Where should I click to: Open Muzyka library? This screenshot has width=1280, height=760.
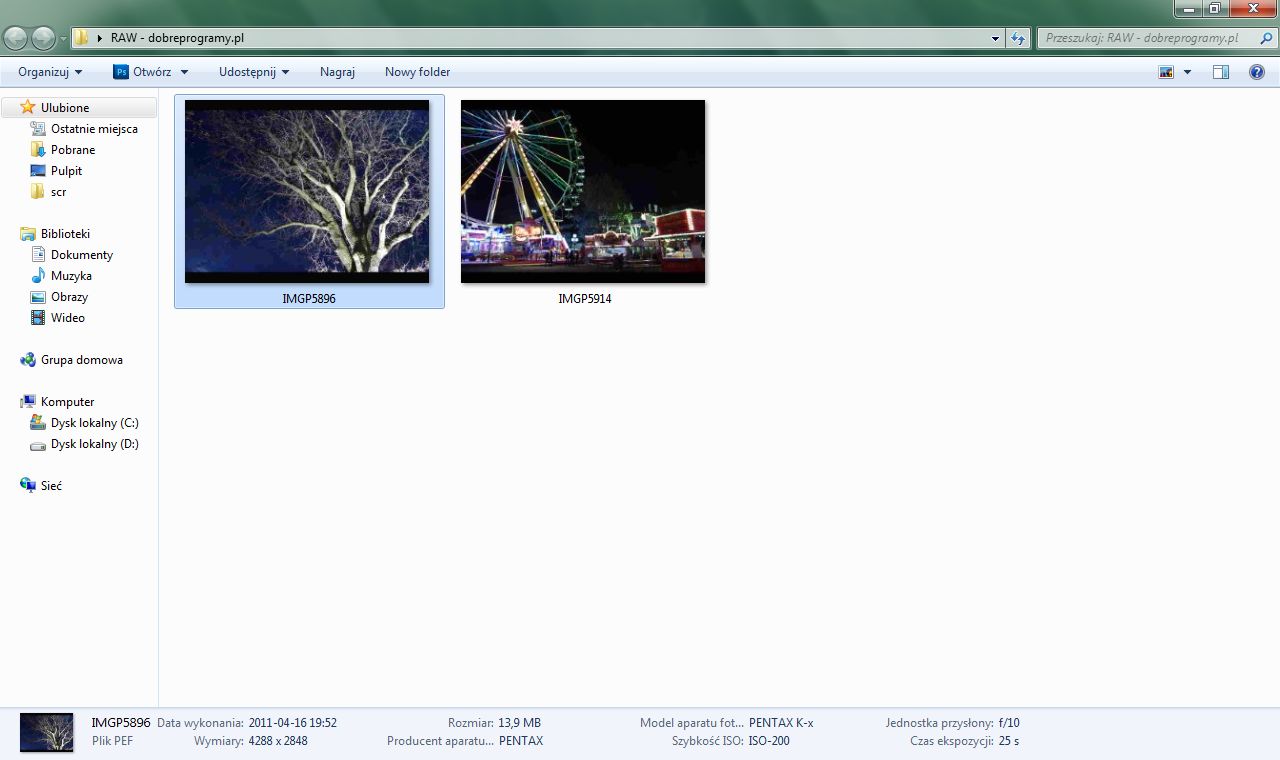(71, 275)
